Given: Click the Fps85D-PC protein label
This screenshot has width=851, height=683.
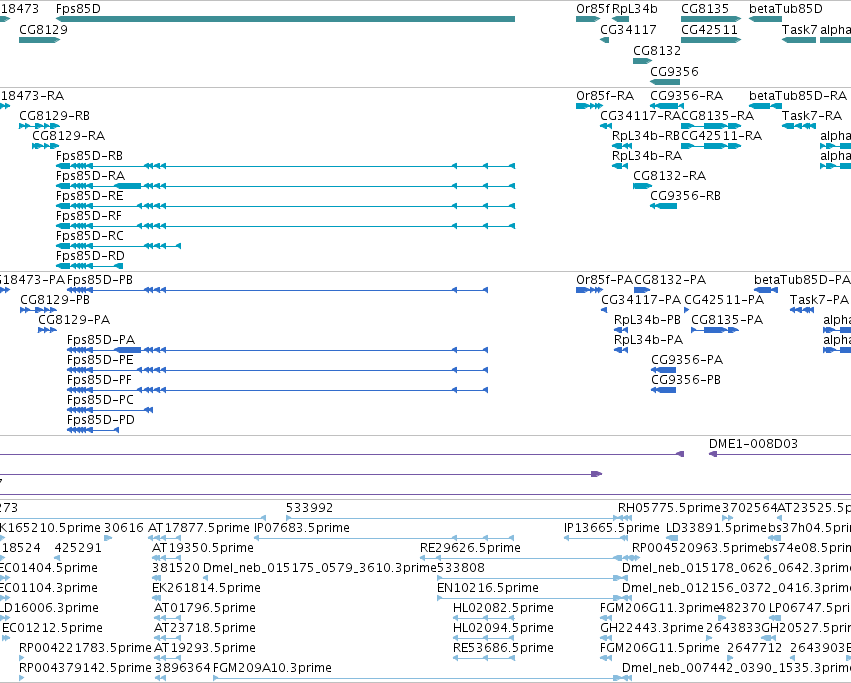Looking at the screenshot, I should [100, 400].
